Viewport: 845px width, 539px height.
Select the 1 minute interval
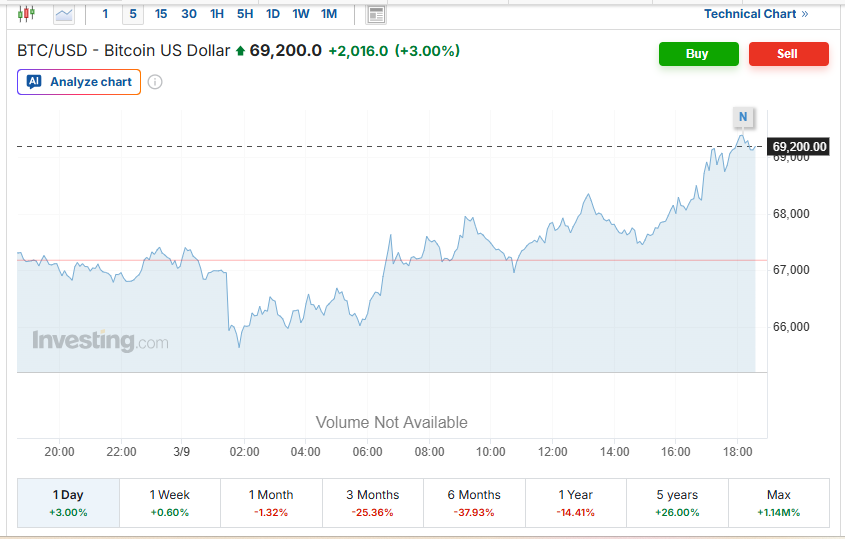point(105,14)
